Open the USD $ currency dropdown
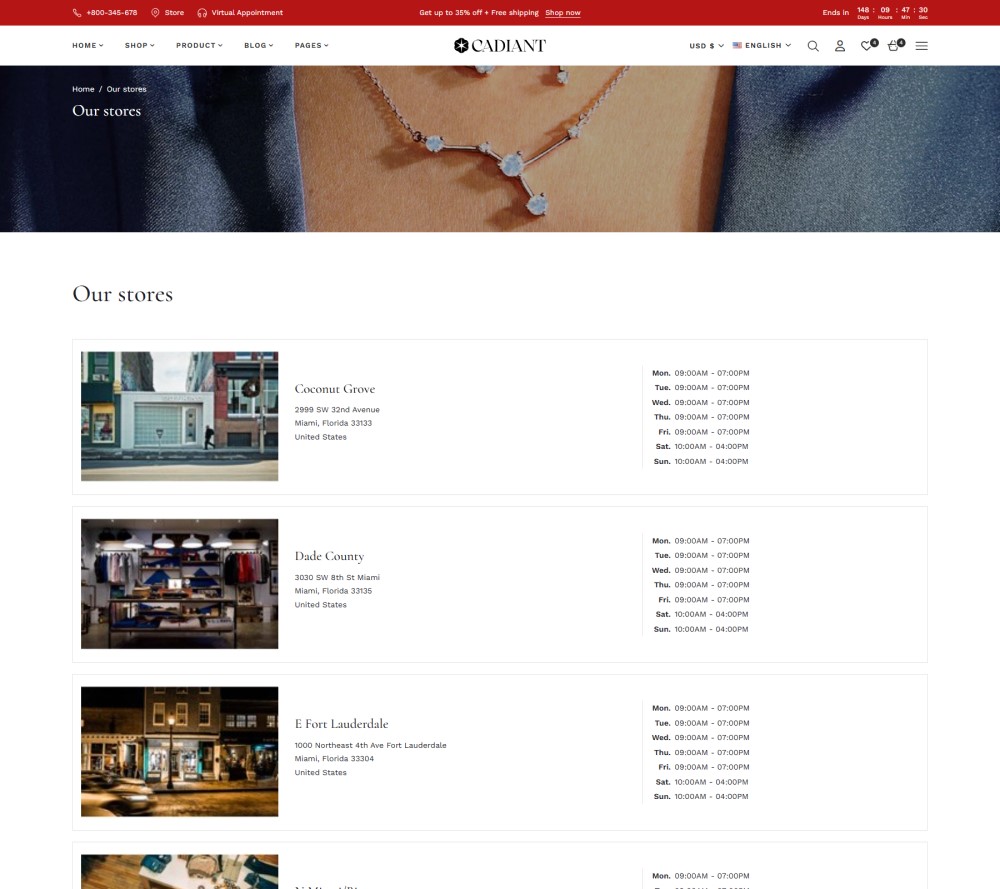The height and width of the screenshot is (889, 1000). [706, 46]
